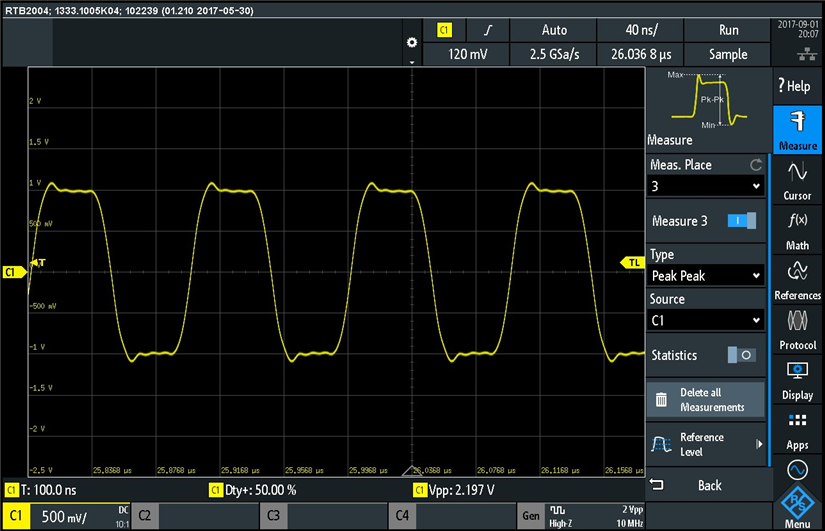Open the Source C1 dropdown
The height and width of the screenshot is (531, 825).
pos(706,320)
